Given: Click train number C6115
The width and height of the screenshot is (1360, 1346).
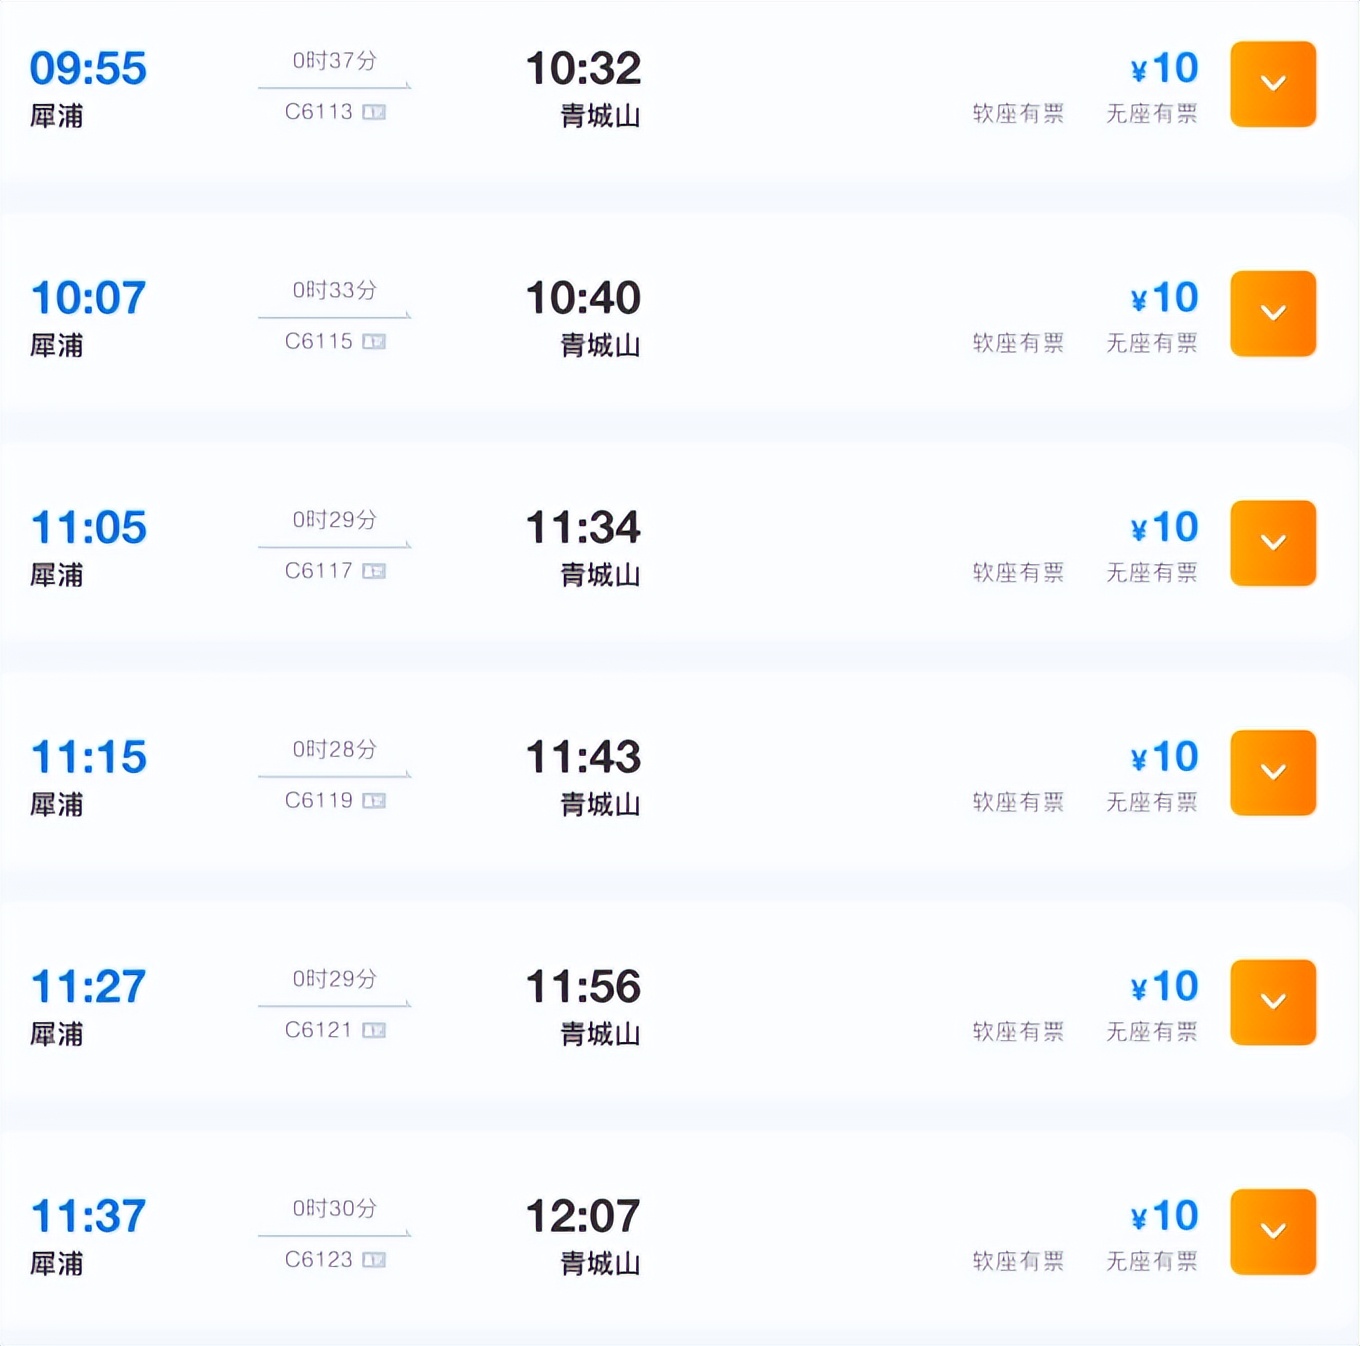Looking at the screenshot, I should pyautogui.click(x=318, y=342).
